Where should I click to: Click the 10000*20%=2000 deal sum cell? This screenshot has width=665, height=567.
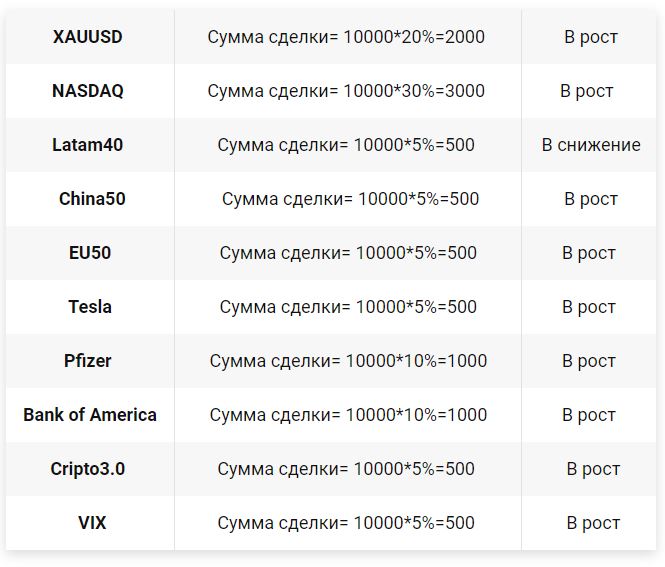346,37
